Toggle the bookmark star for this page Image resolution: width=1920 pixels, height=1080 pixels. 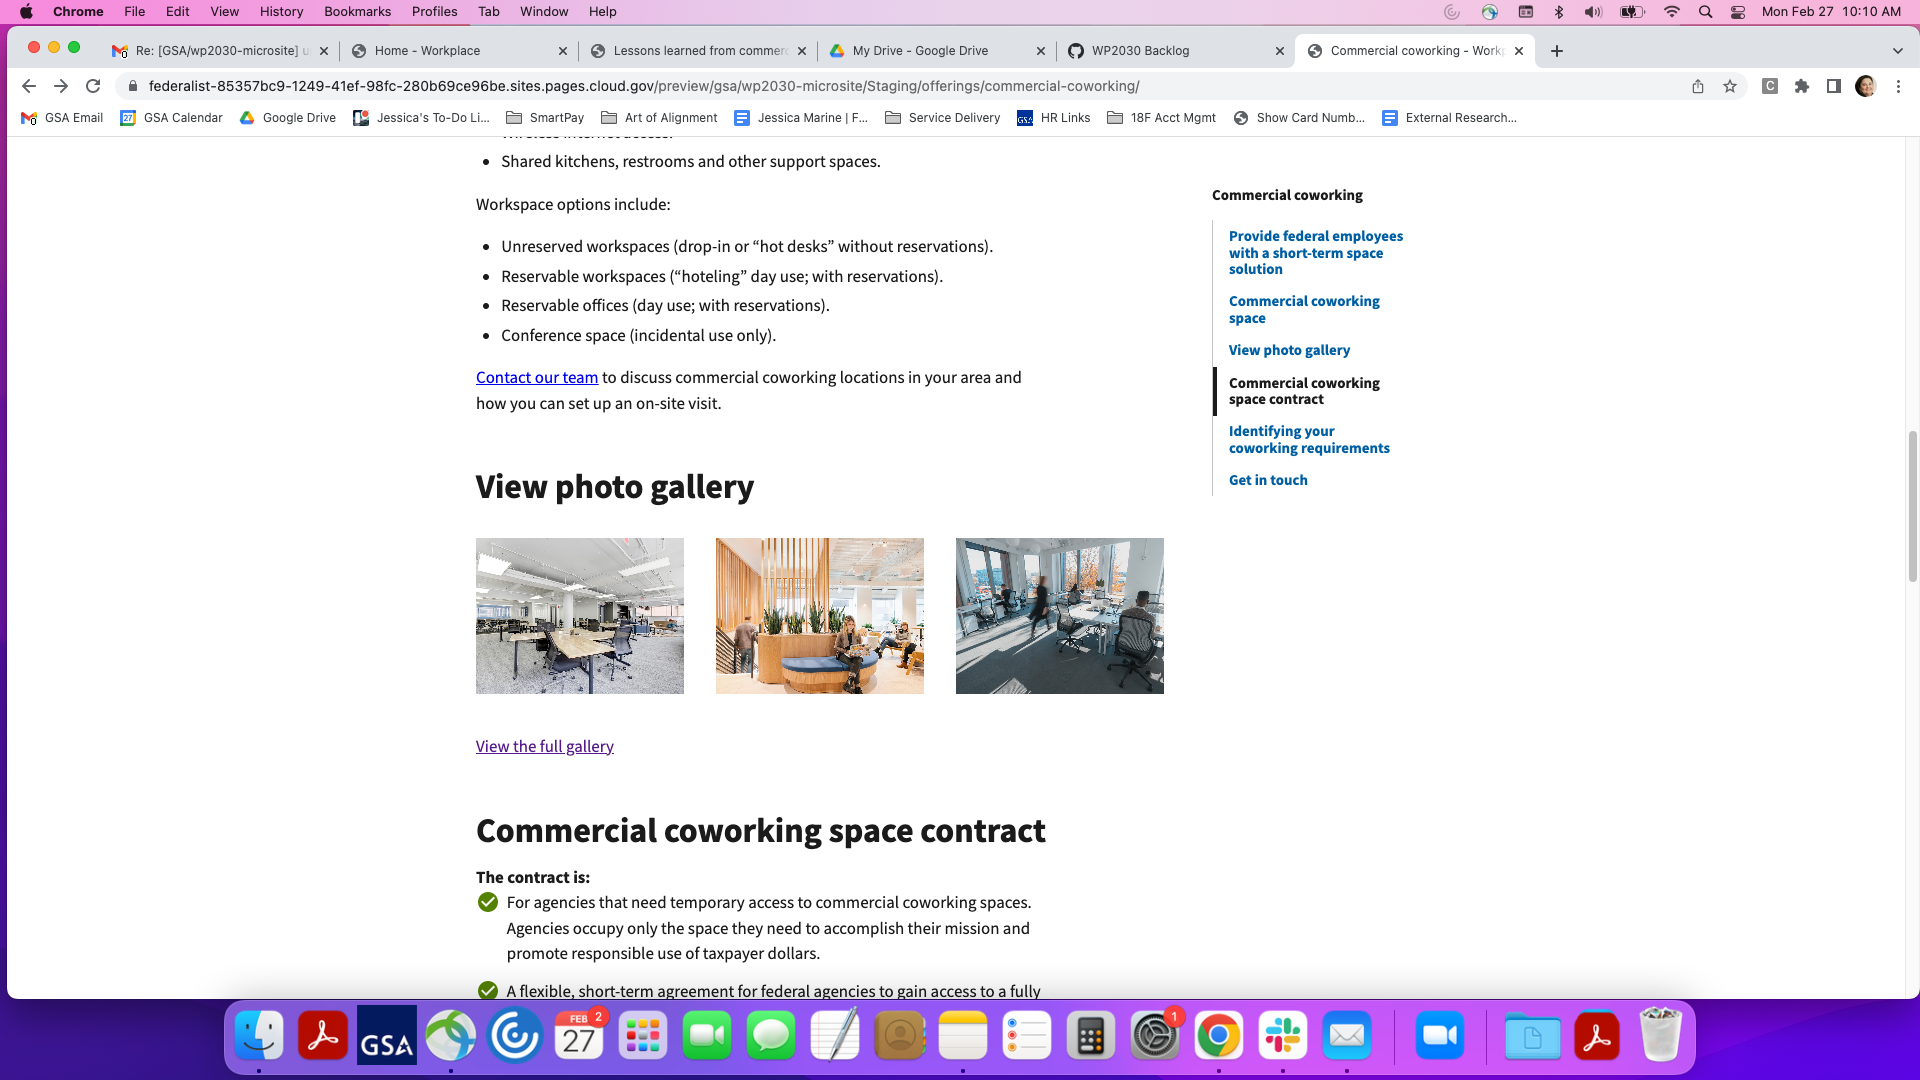1730,87
